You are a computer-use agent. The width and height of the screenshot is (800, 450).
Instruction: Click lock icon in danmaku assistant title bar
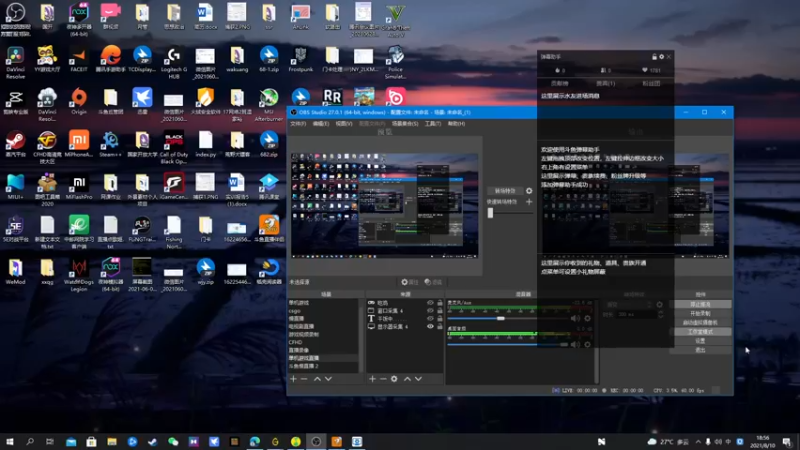click(655, 57)
